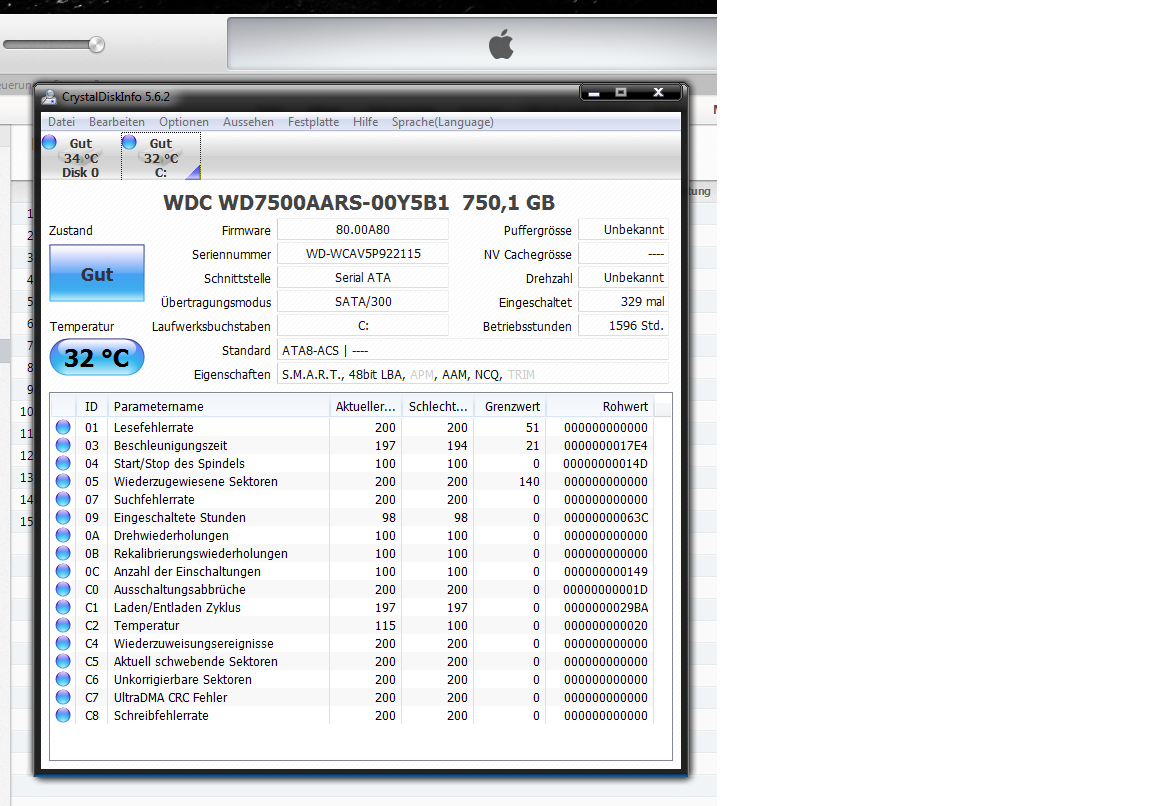Click the Aktueller column header

click(x=365, y=406)
